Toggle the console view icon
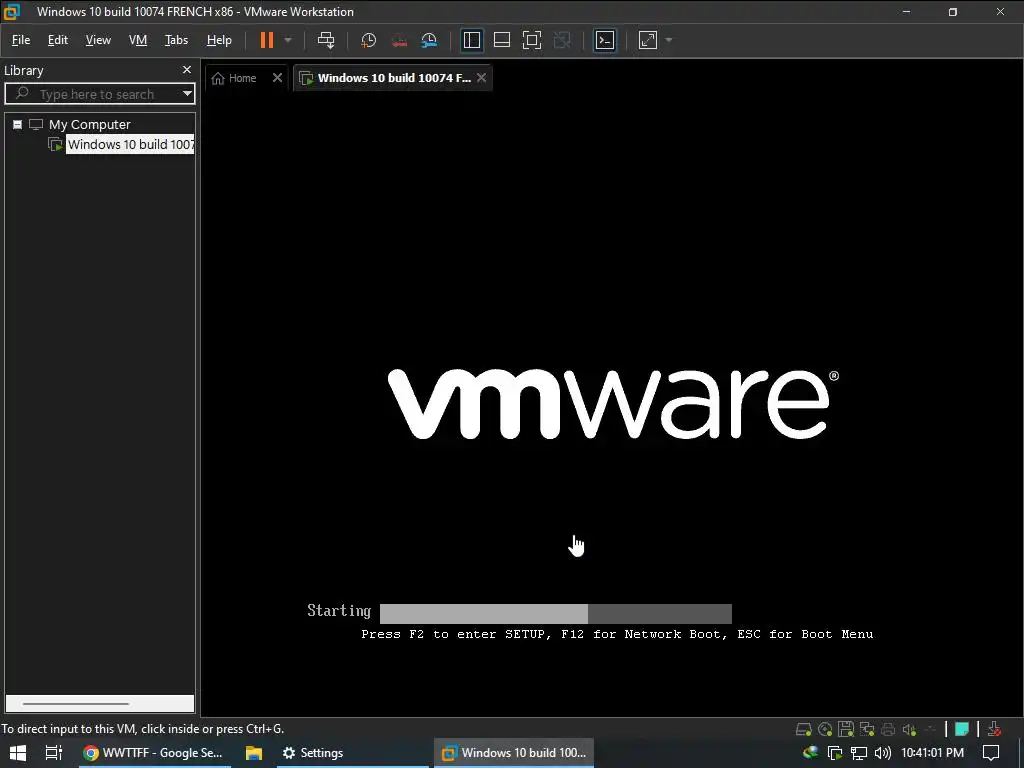This screenshot has height=768, width=1024. [605, 40]
